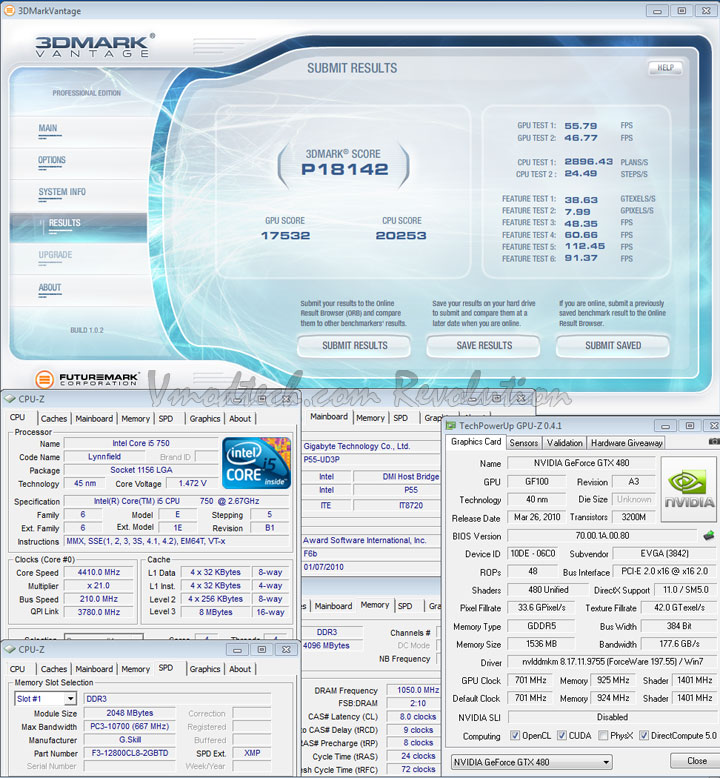Viewport: 720px width, 778px height.
Task: Open UPGRADE in the 3DMark sidebar
Action: [x=55, y=255]
